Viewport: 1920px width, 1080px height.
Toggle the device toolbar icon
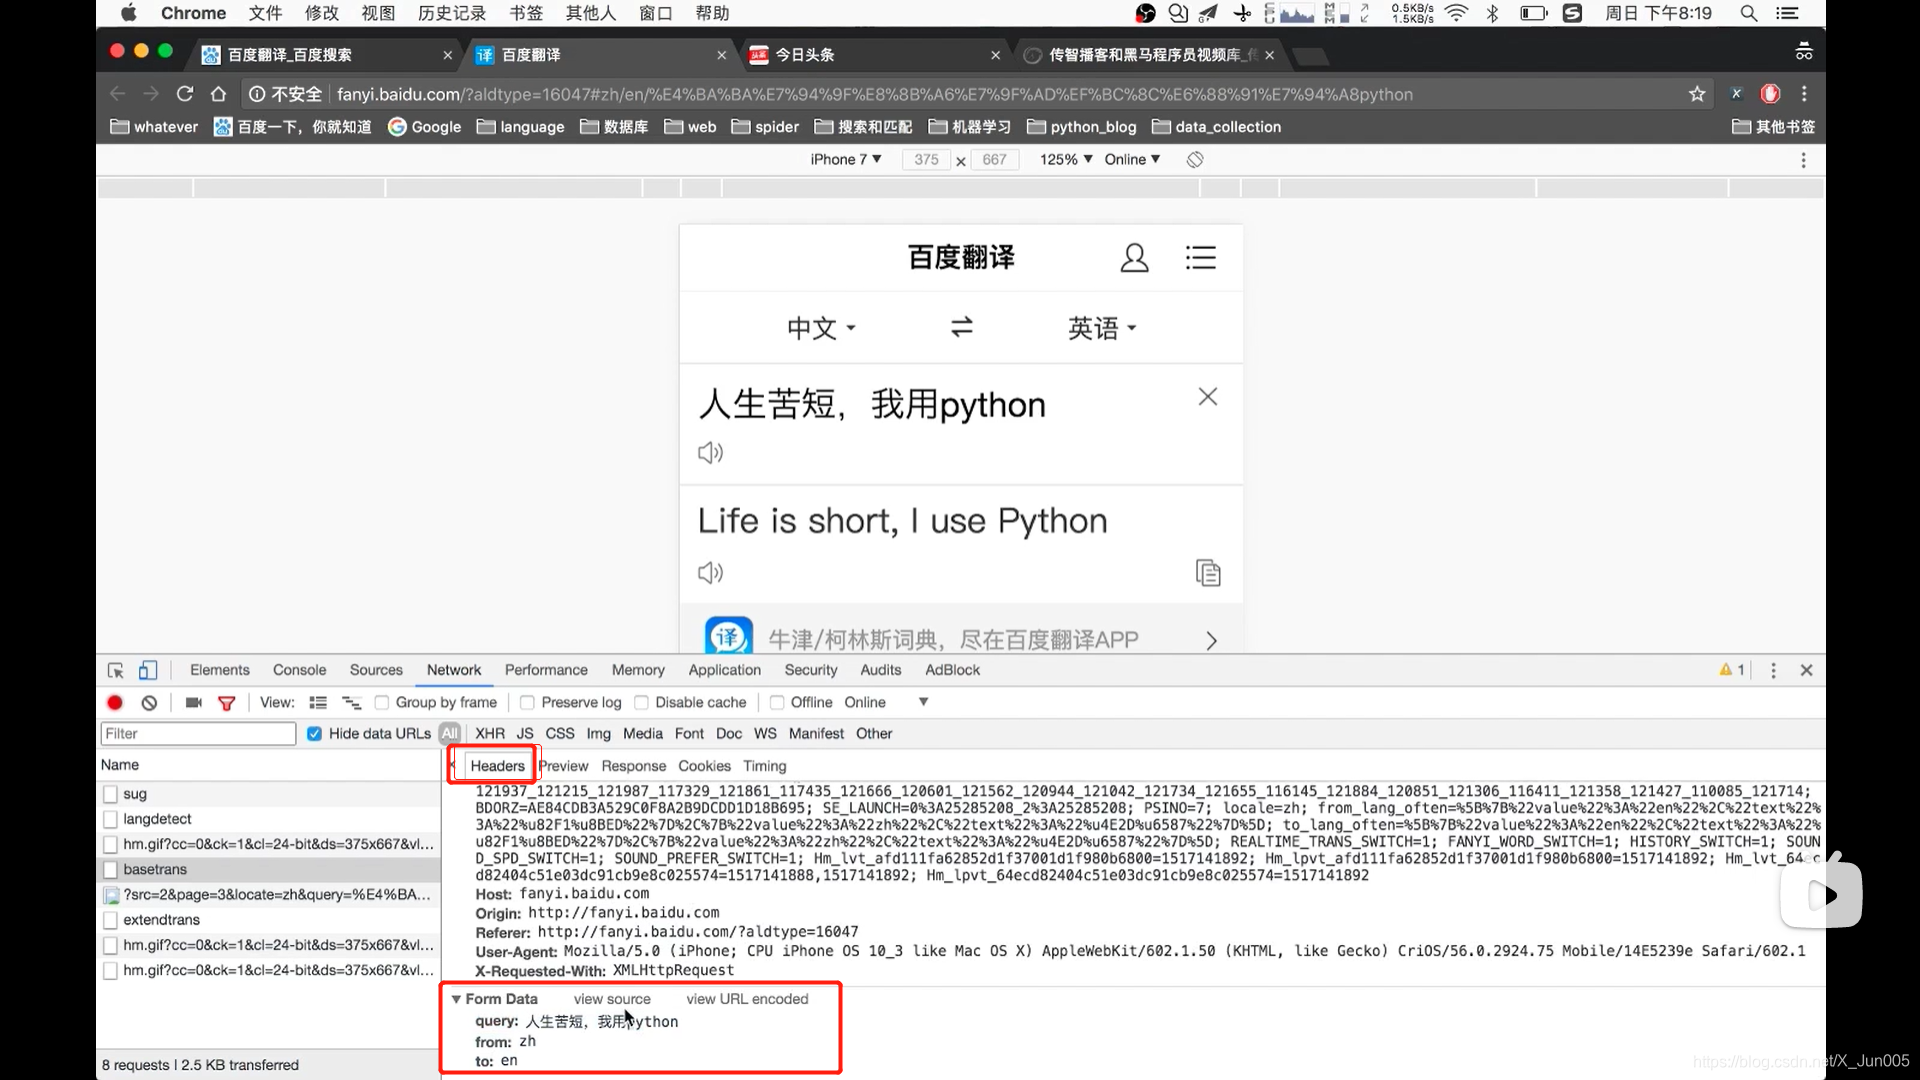(148, 671)
